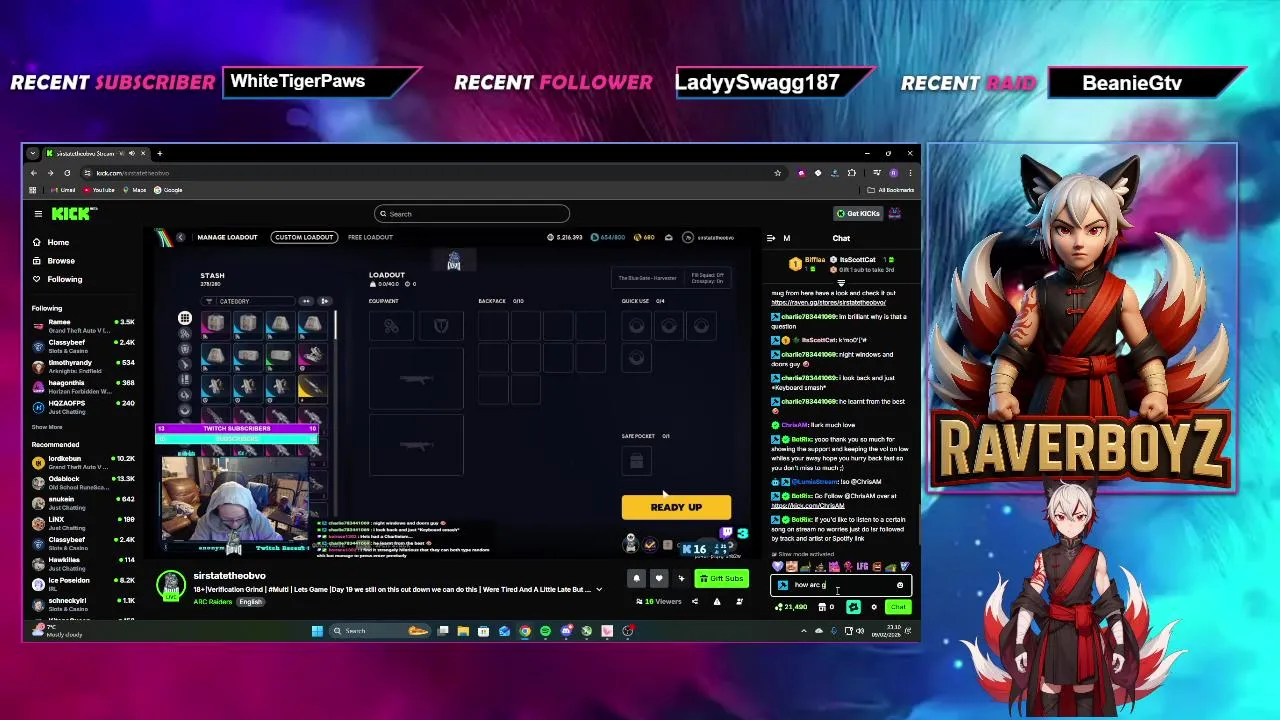The height and width of the screenshot is (720, 1280).
Task: Click the Kick logo
Action: tap(71, 214)
